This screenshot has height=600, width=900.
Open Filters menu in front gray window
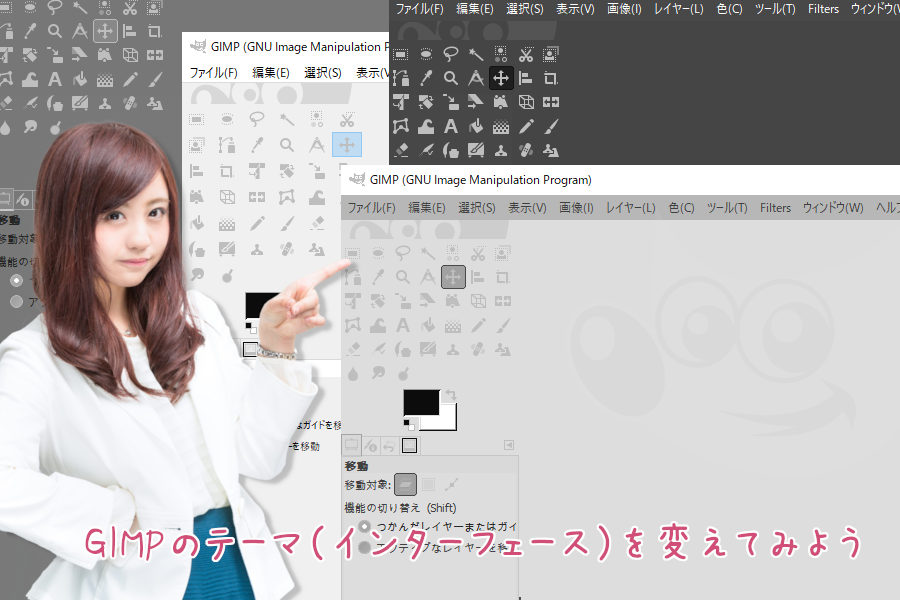(x=775, y=208)
